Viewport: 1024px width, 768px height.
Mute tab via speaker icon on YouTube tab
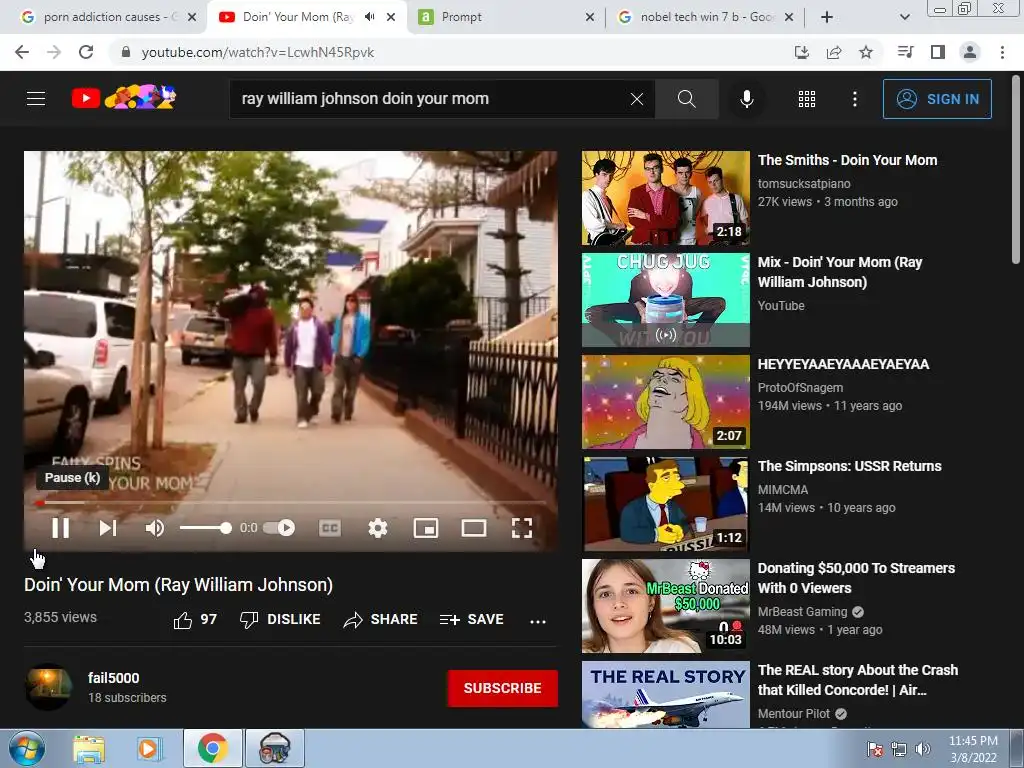pos(370,17)
